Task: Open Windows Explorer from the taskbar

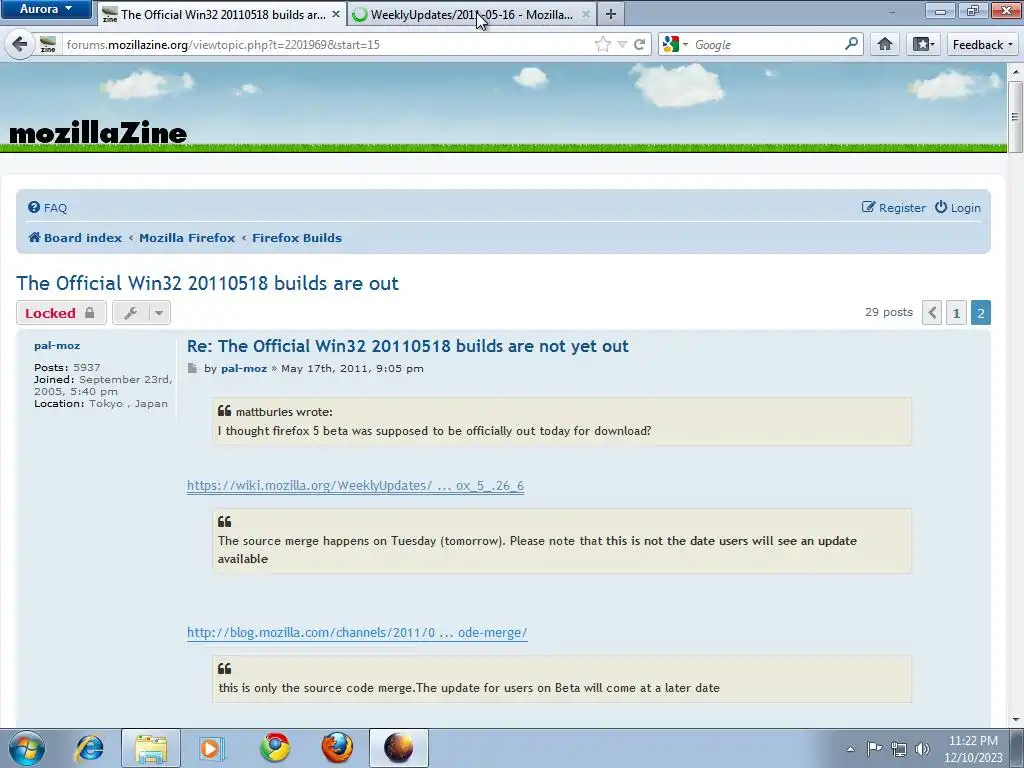Action: coord(151,748)
